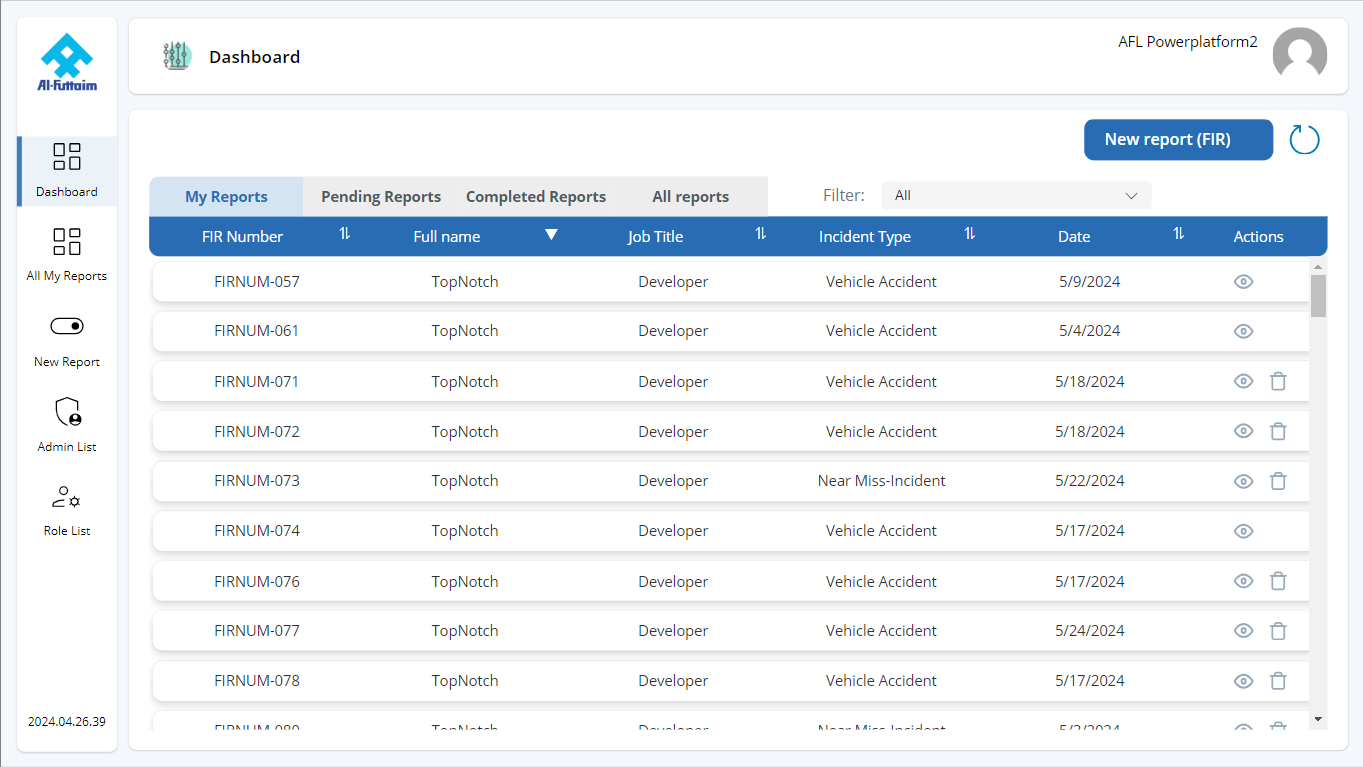Click date 5/9/2024
Image resolution: width=1363 pixels, height=767 pixels.
(1090, 282)
